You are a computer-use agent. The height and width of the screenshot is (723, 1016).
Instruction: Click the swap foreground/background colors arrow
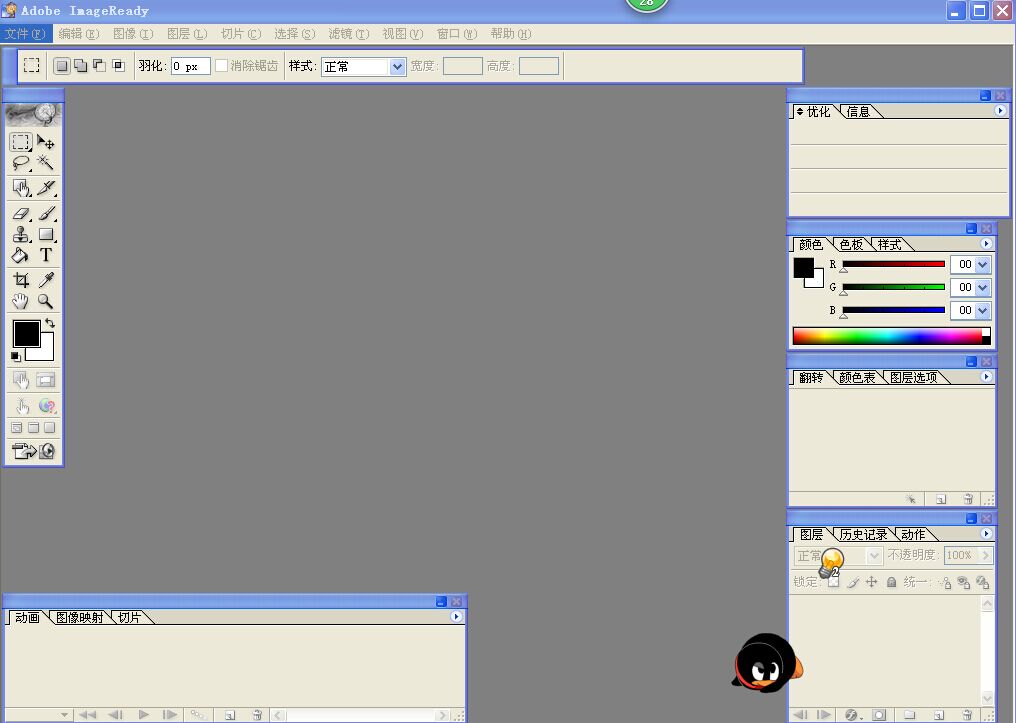point(50,323)
